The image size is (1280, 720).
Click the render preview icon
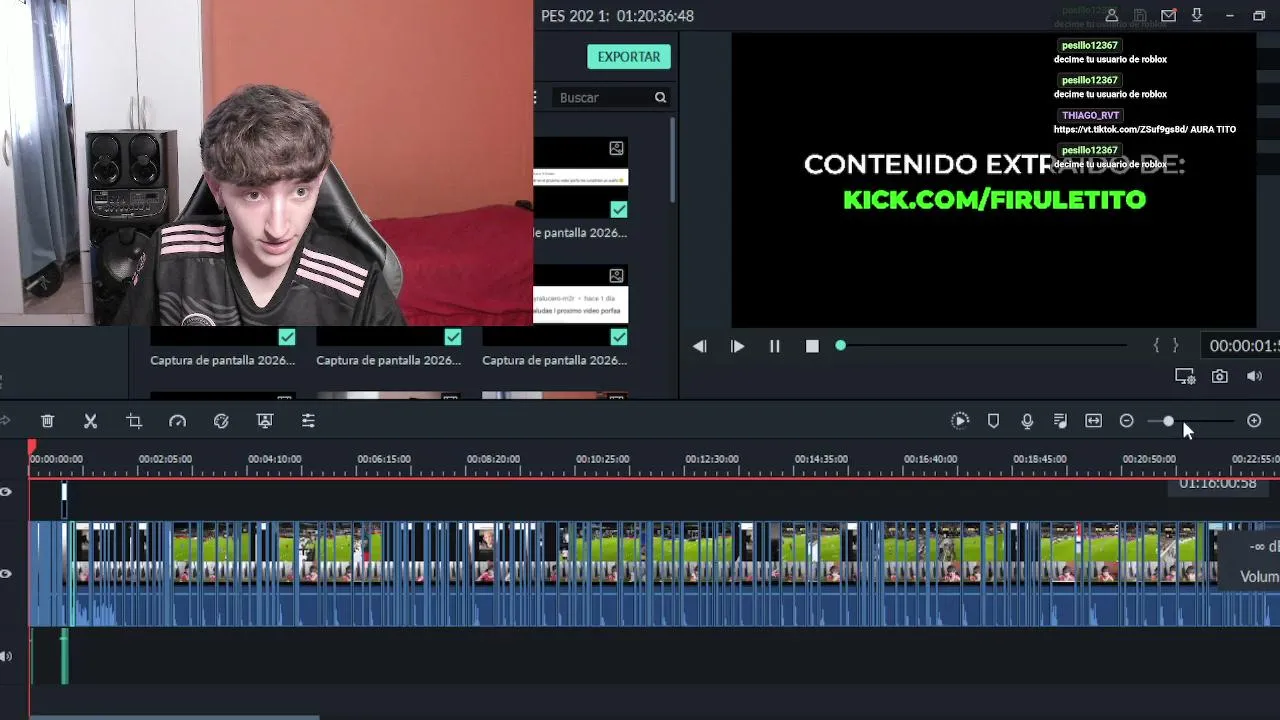click(x=960, y=421)
